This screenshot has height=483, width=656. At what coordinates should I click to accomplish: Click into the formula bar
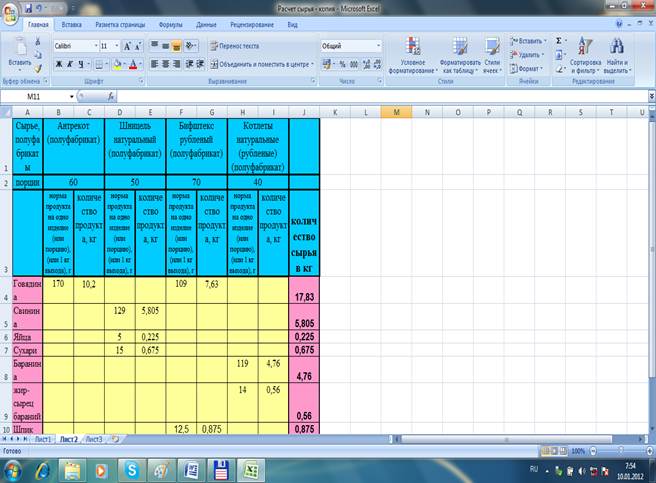[x=382, y=97]
